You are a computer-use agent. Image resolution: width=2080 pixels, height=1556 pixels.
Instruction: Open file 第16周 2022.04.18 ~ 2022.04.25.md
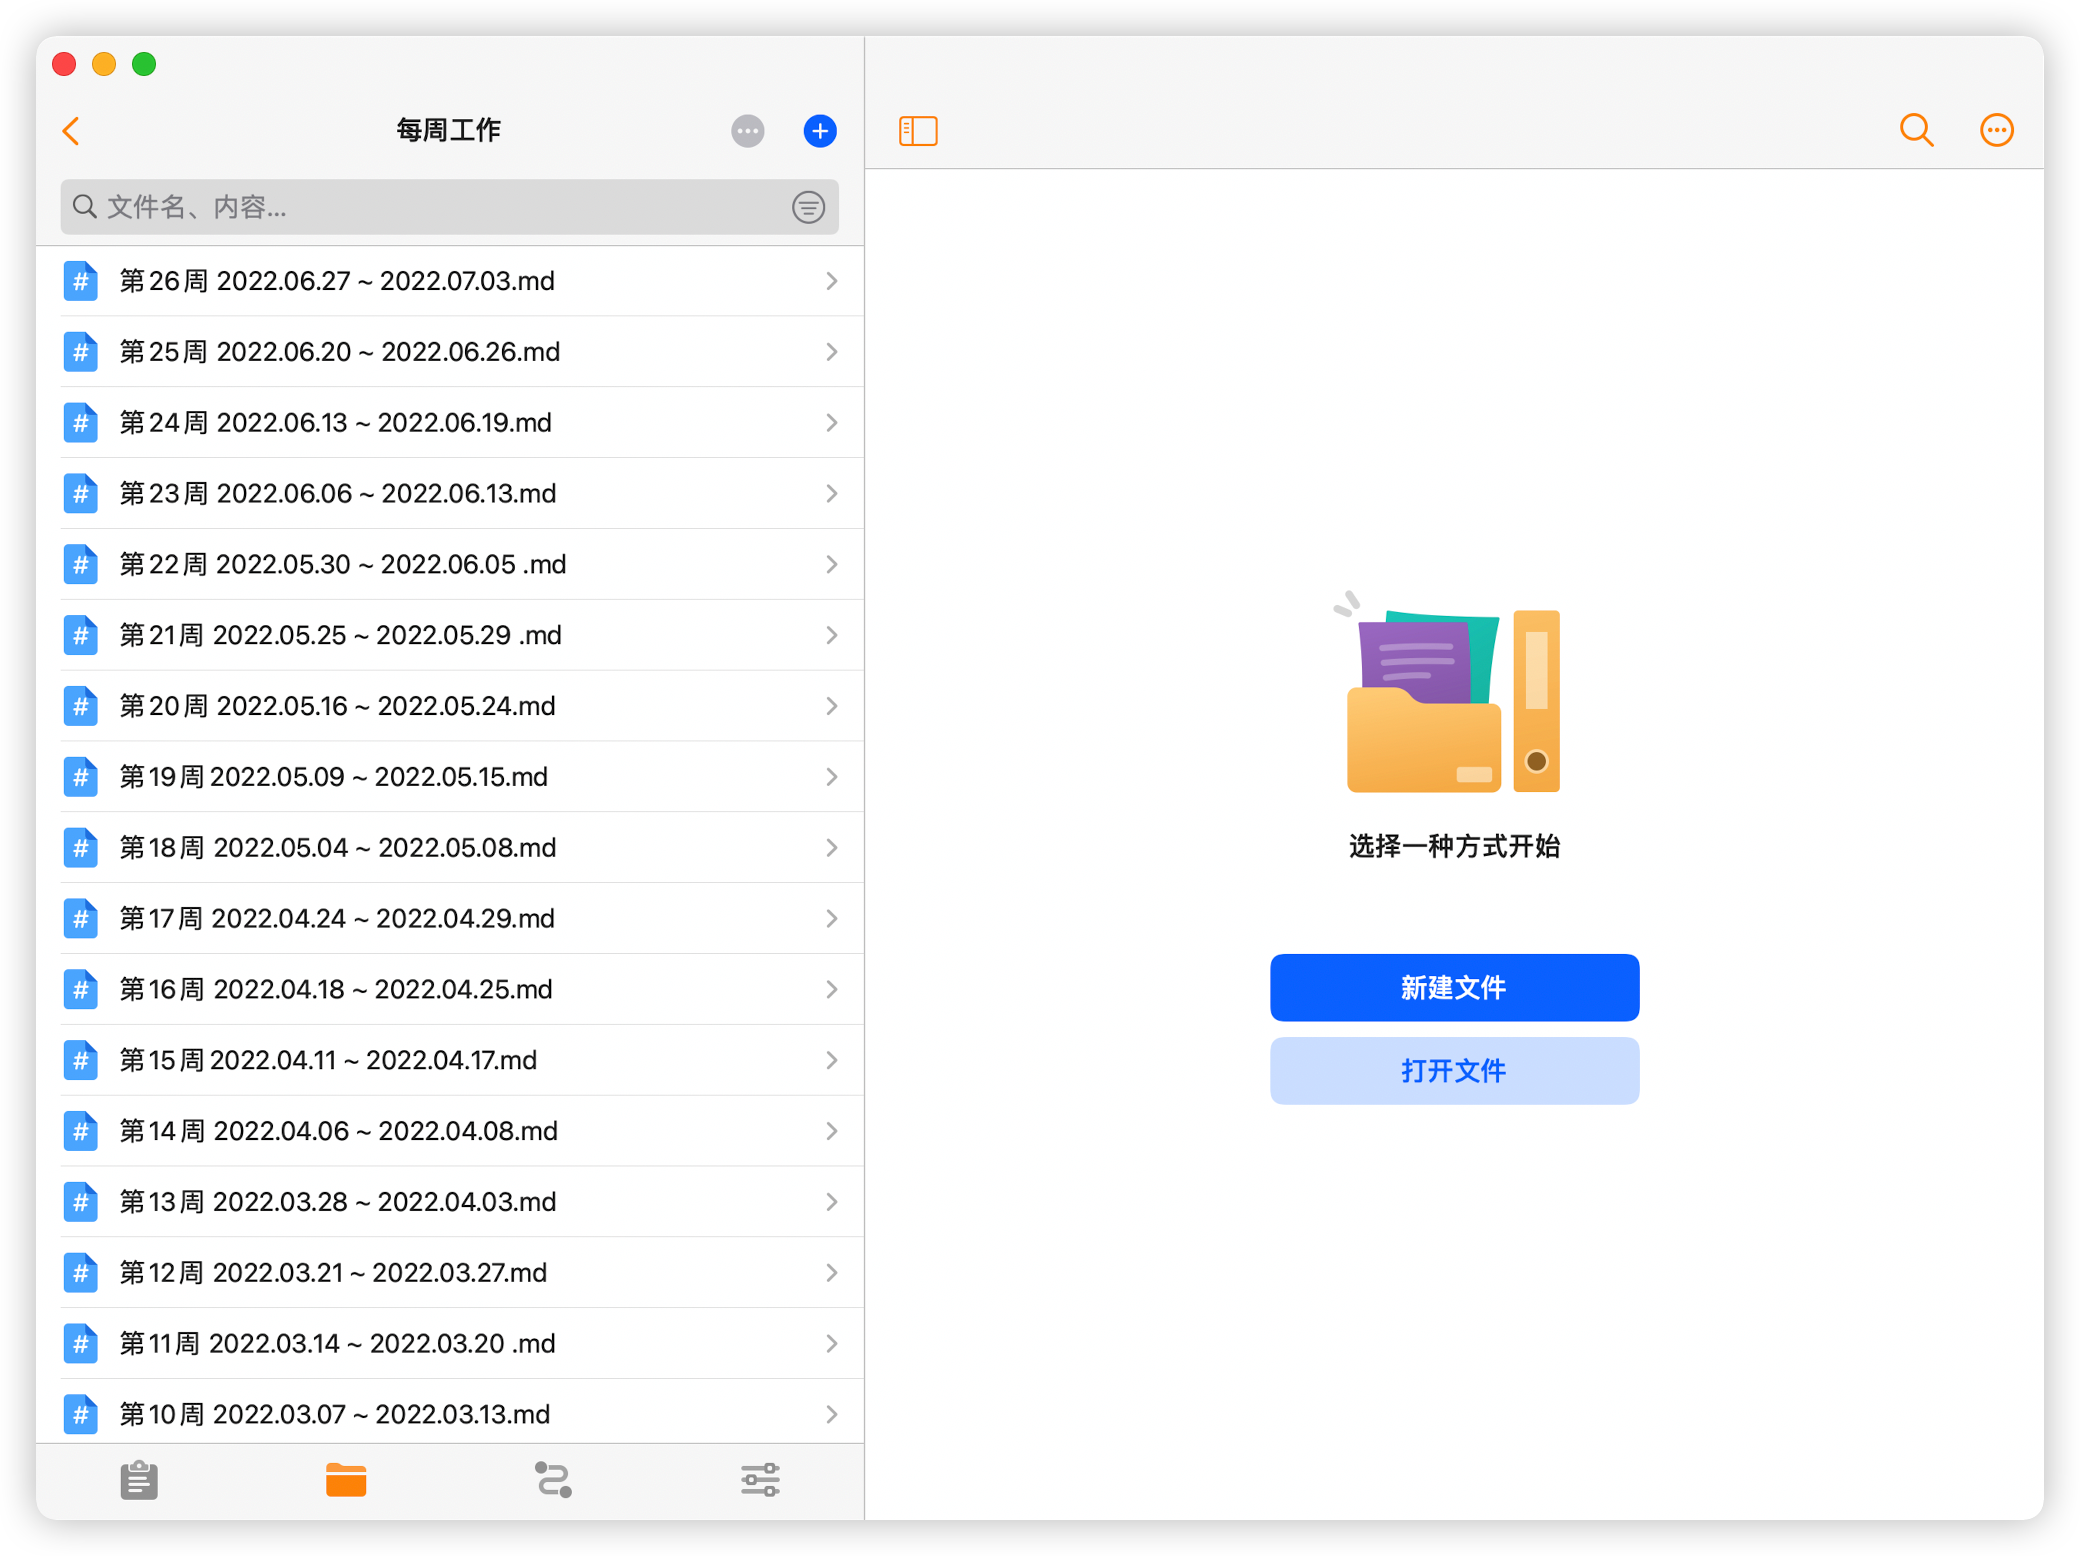(x=450, y=990)
